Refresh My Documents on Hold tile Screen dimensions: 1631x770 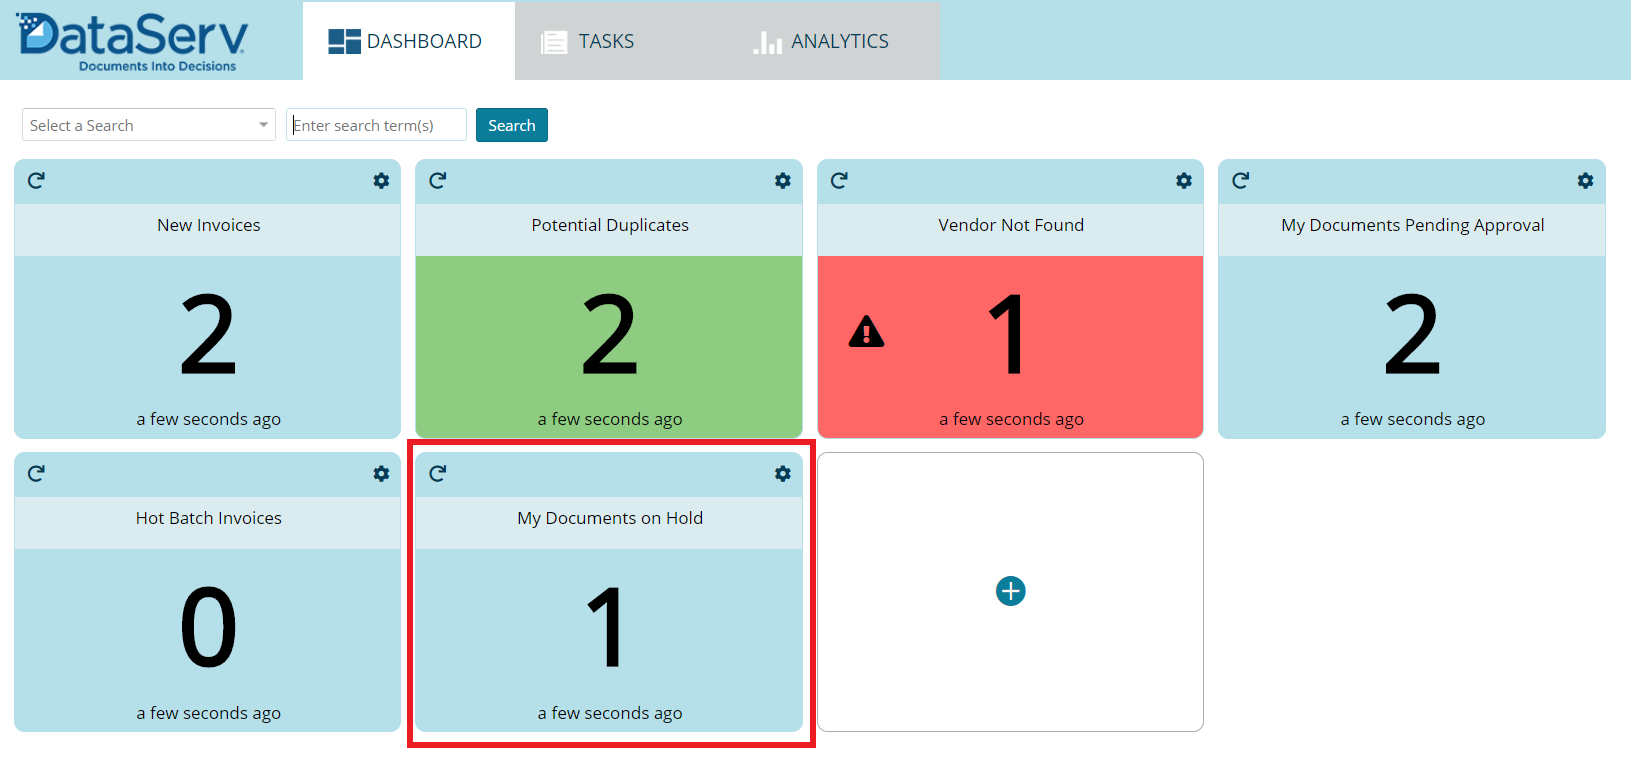pyautogui.click(x=437, y=474)
